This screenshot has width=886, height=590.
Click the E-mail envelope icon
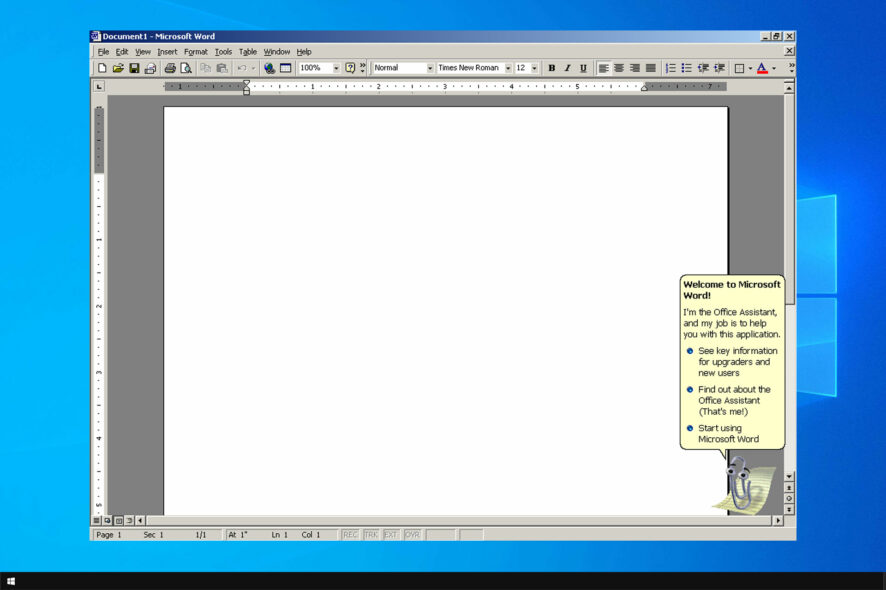point(150,68)
